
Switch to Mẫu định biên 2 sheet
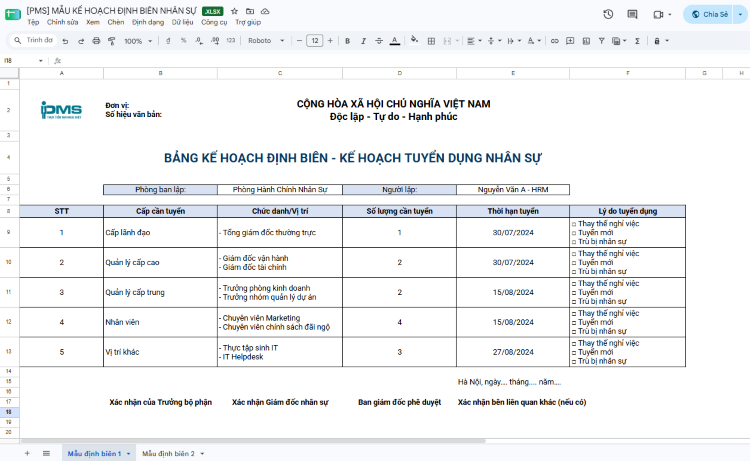pyautogui.click(x=168, y=453)
